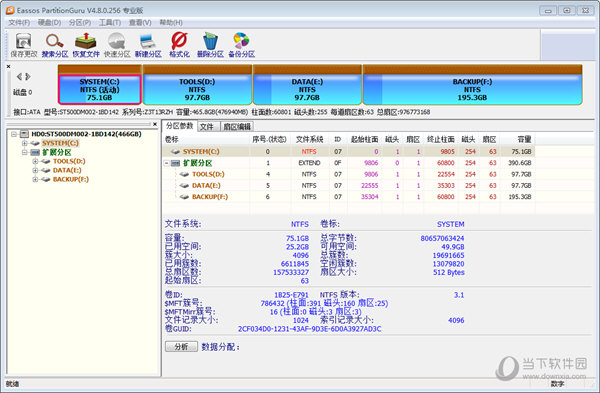Screen dimensions: 600x393
Task: Select 扩展分区 in the left tree
Action: 57,152
